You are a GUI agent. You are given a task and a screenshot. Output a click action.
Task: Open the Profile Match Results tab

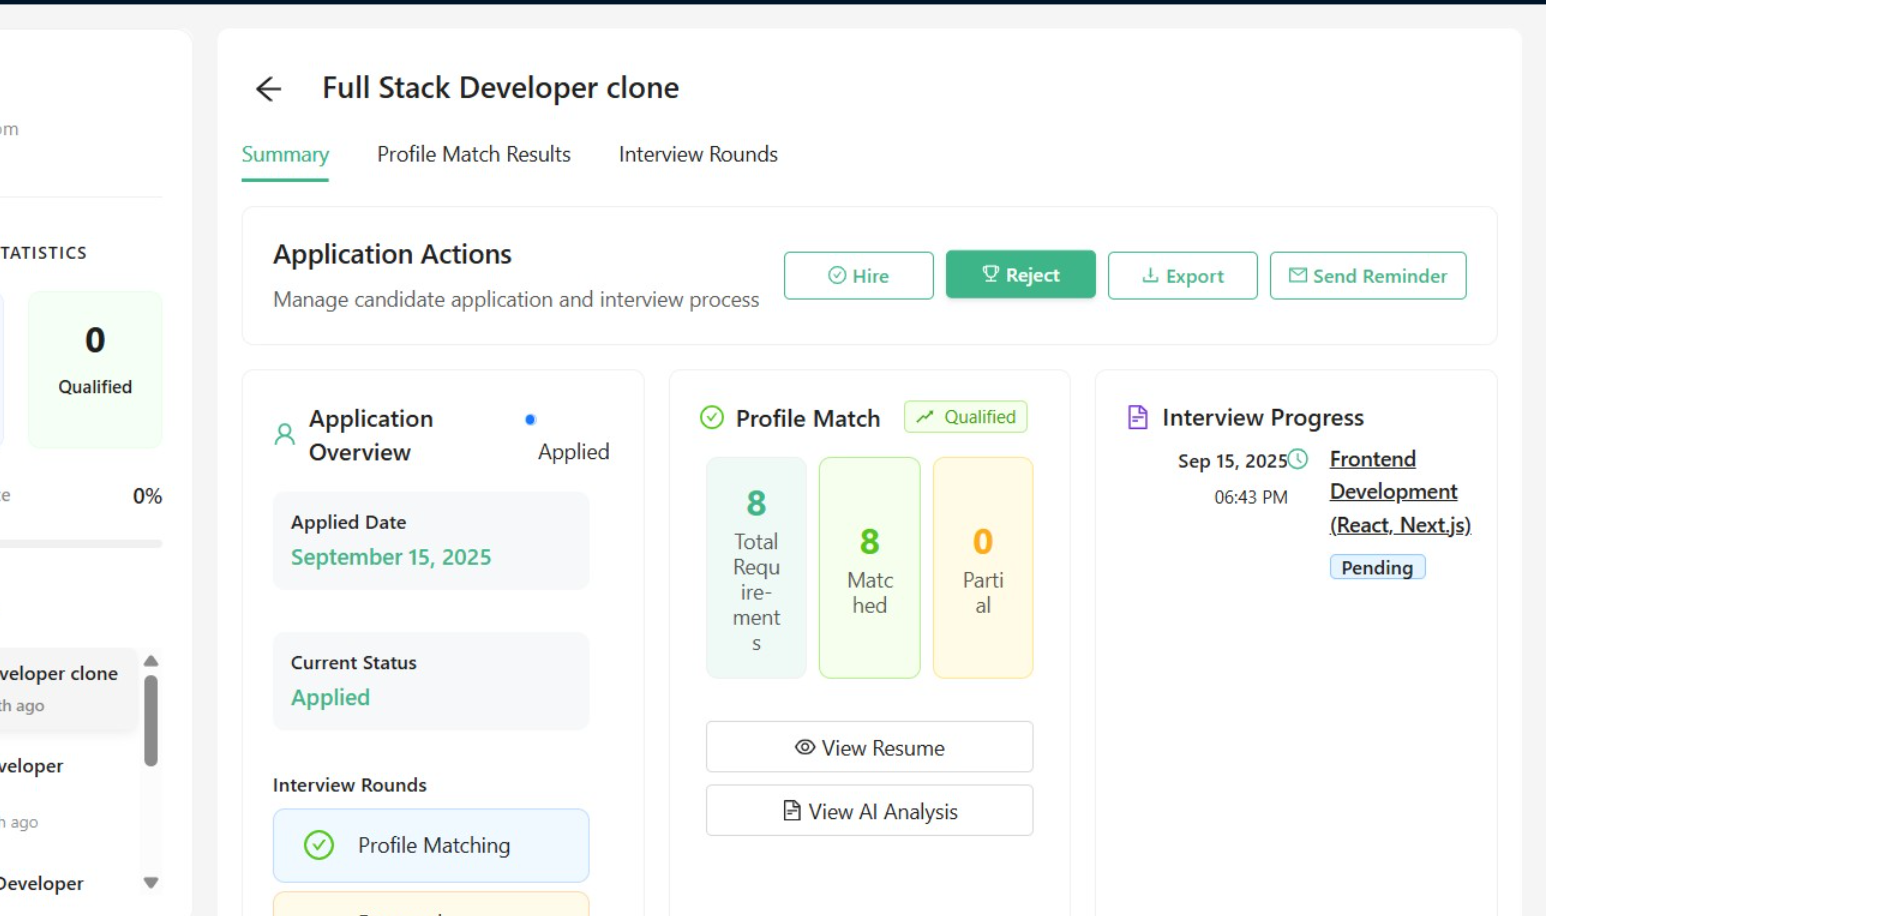click(473, 154)
